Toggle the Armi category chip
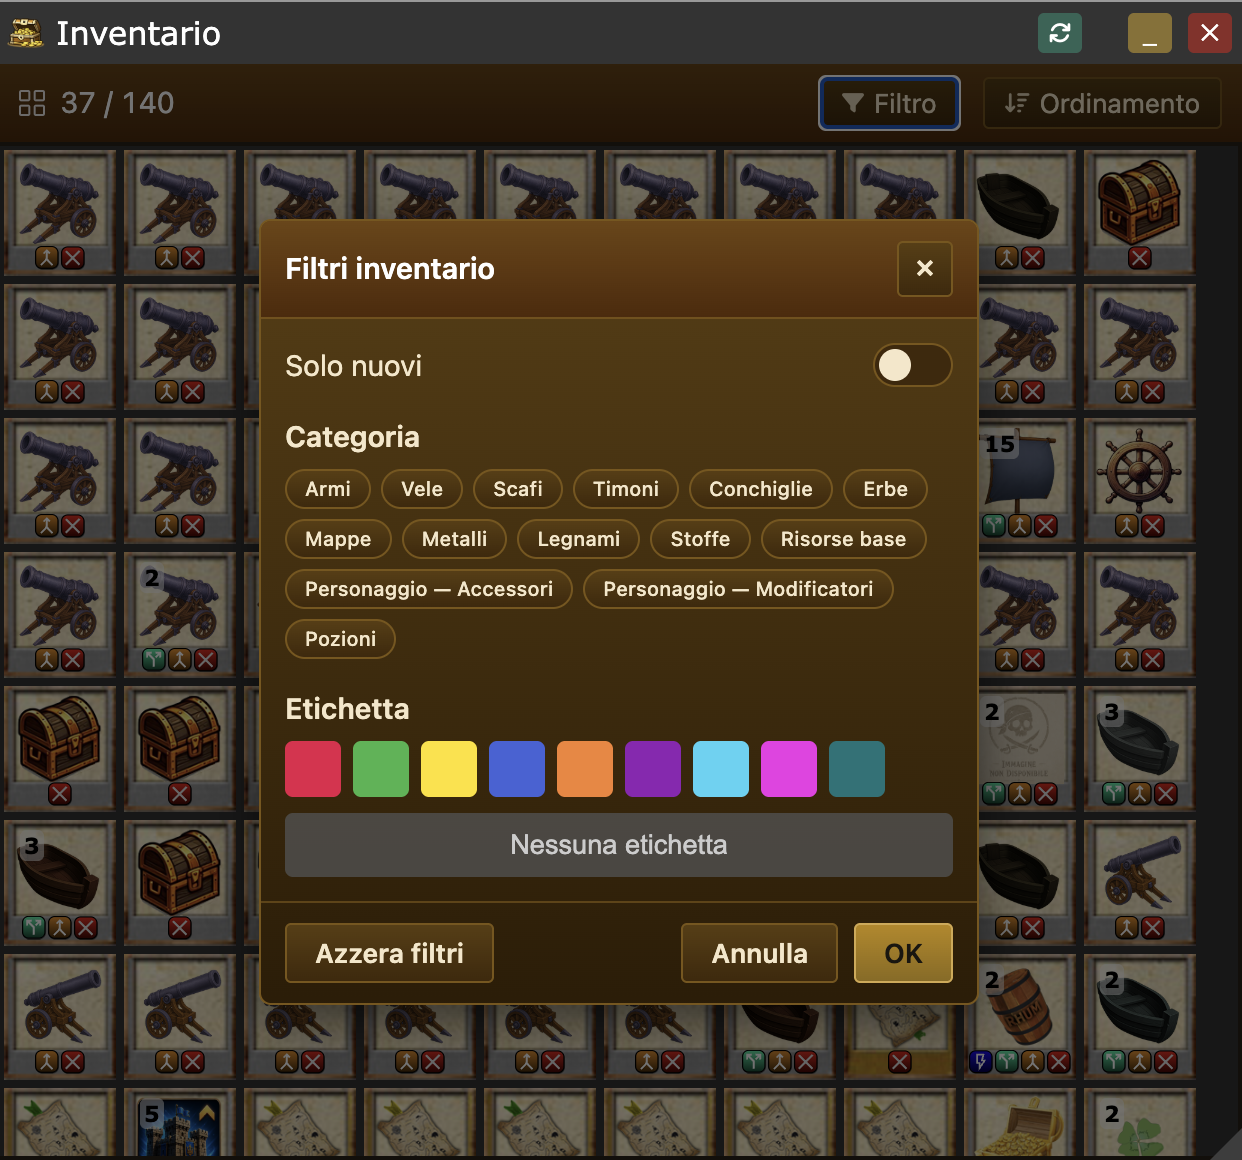 tap(328, 489)
